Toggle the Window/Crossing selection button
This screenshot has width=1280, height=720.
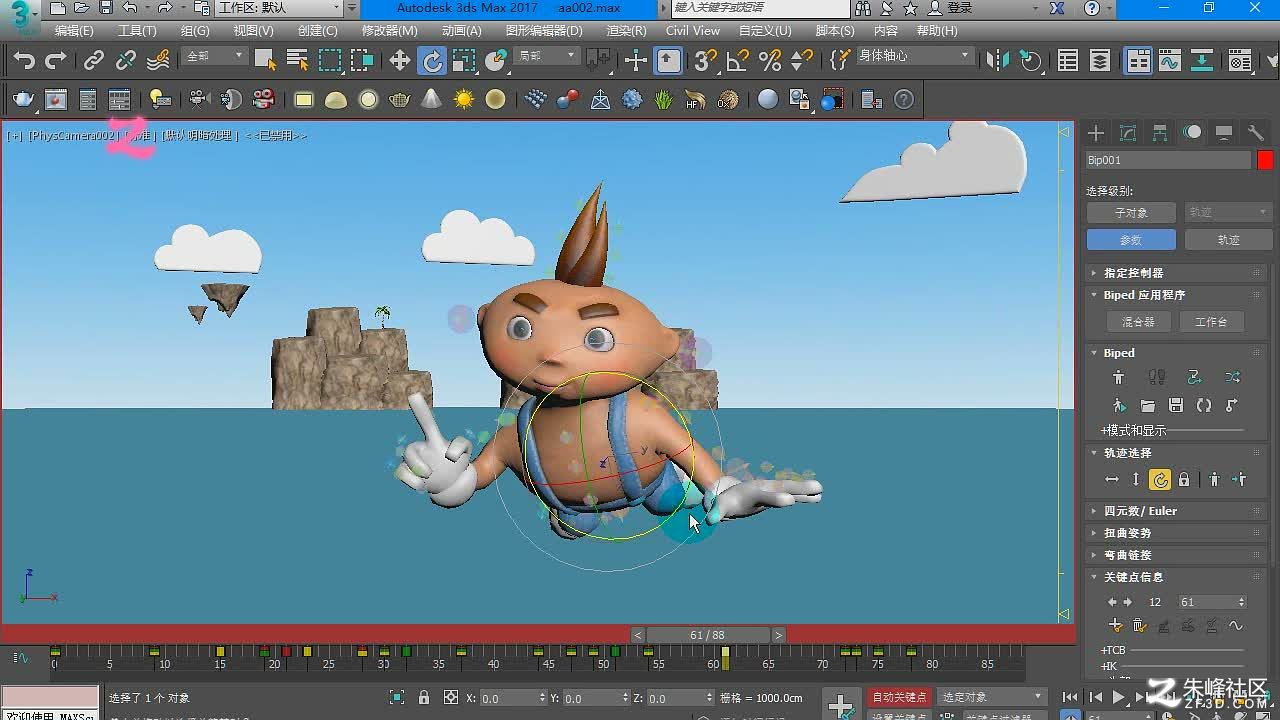362,61
